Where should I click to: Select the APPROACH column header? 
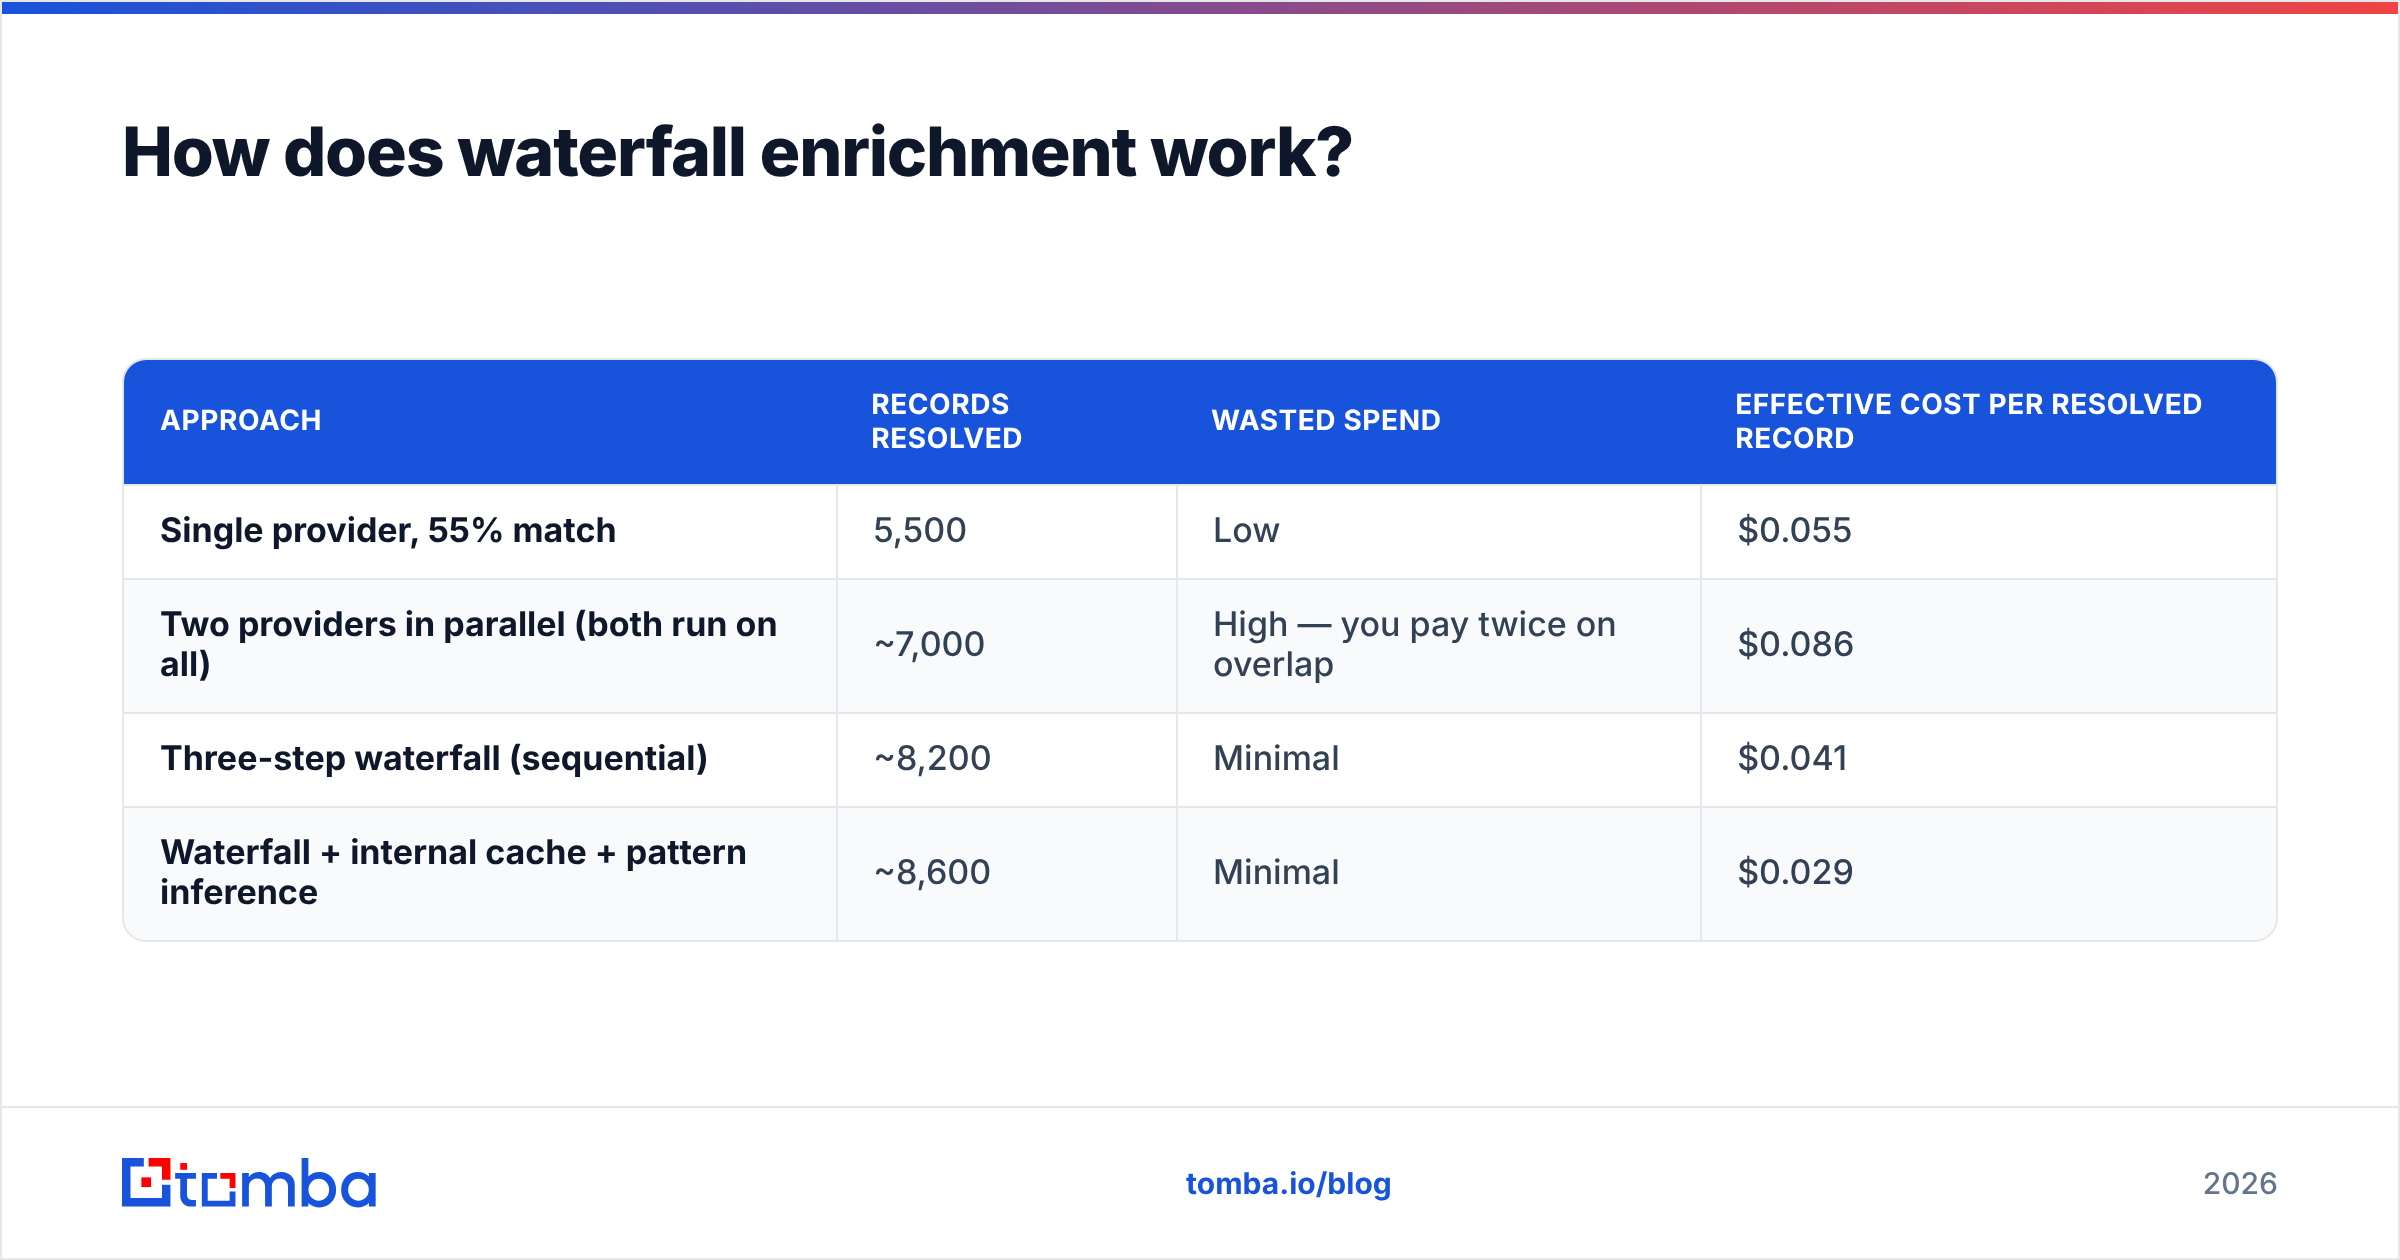pos(241,420)
